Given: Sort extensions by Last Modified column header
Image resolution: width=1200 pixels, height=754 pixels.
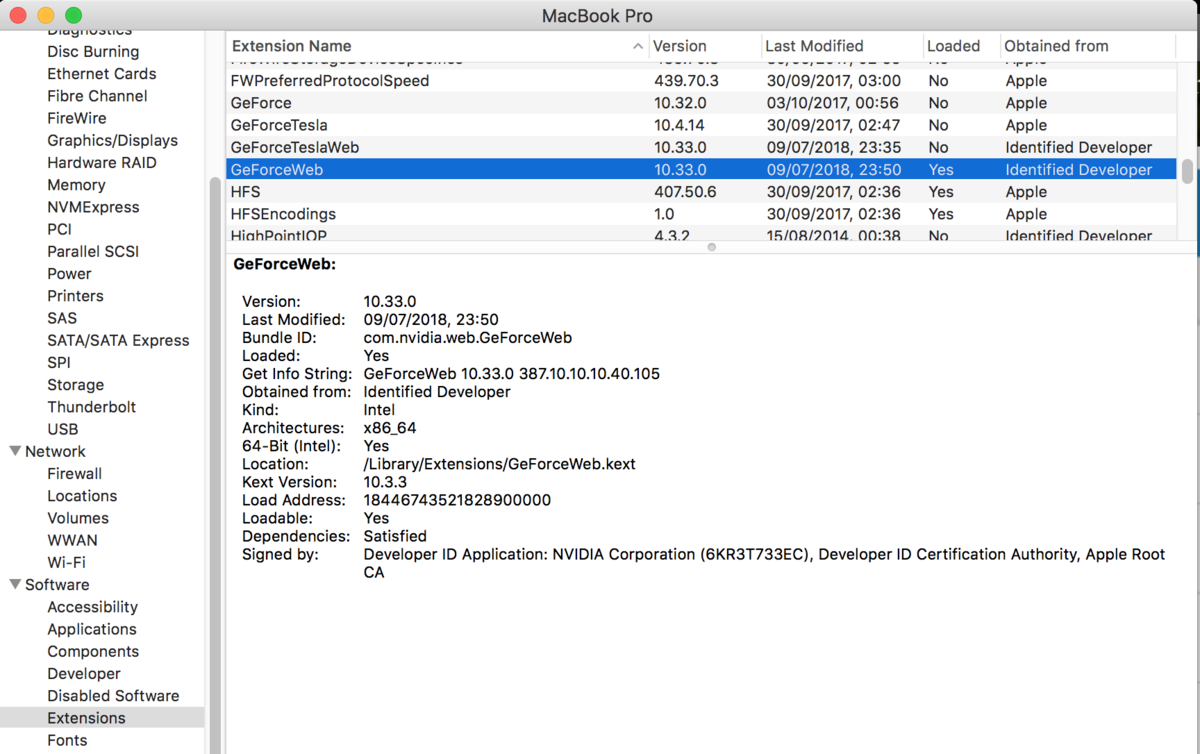Looking at the screenshot, I should pos(841,46).
